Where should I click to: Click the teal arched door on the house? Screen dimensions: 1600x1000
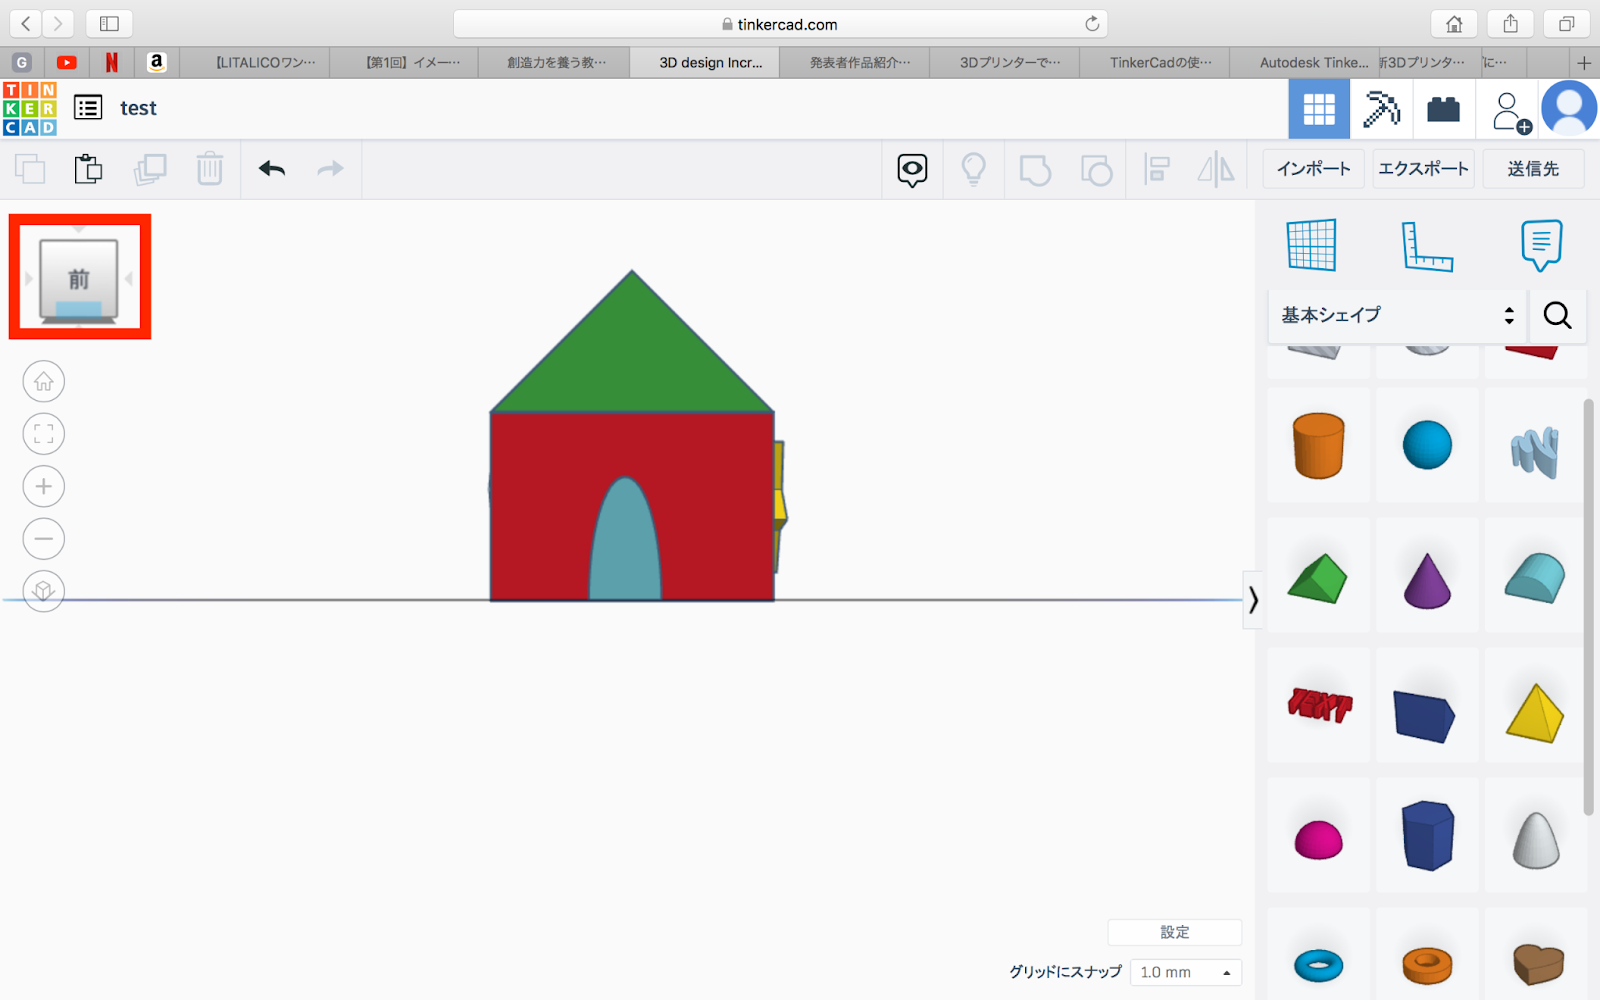pos(625,545)
